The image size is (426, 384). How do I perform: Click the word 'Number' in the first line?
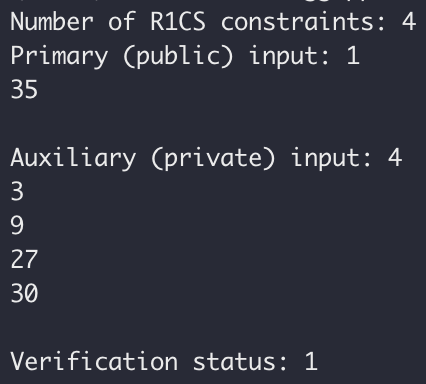52,22
